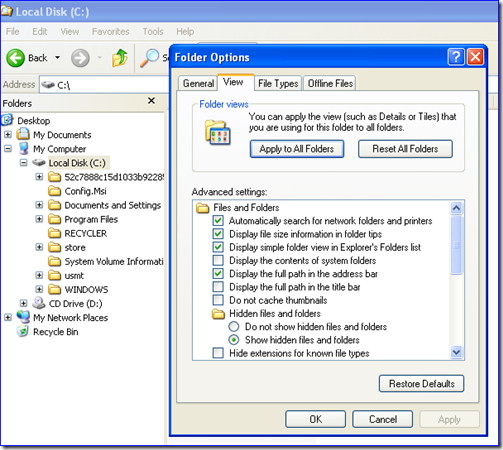The width and height of the screenshot is (503, 450).
Task: Click the Help question mark in Folder Options
Action: click(x=456, y=57)
